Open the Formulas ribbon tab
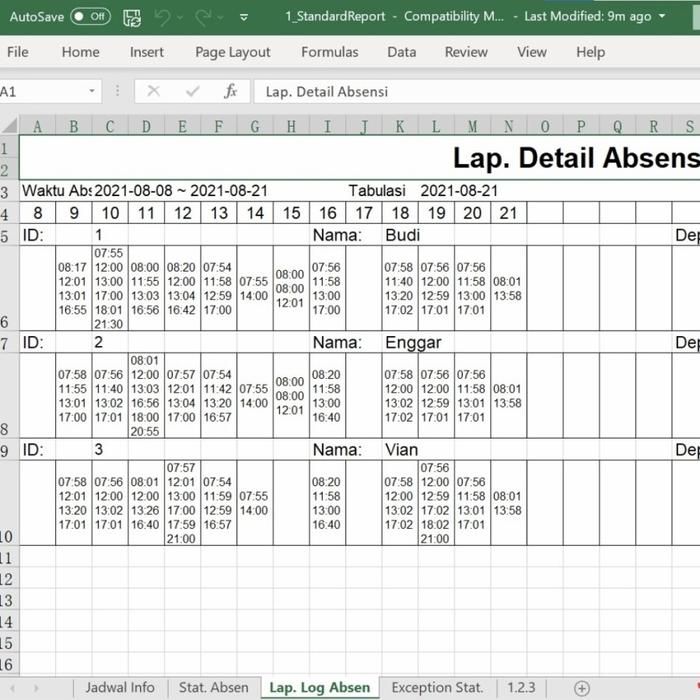Image resolution: width=700 pixels, height=700 pixels. click(329, 52)
